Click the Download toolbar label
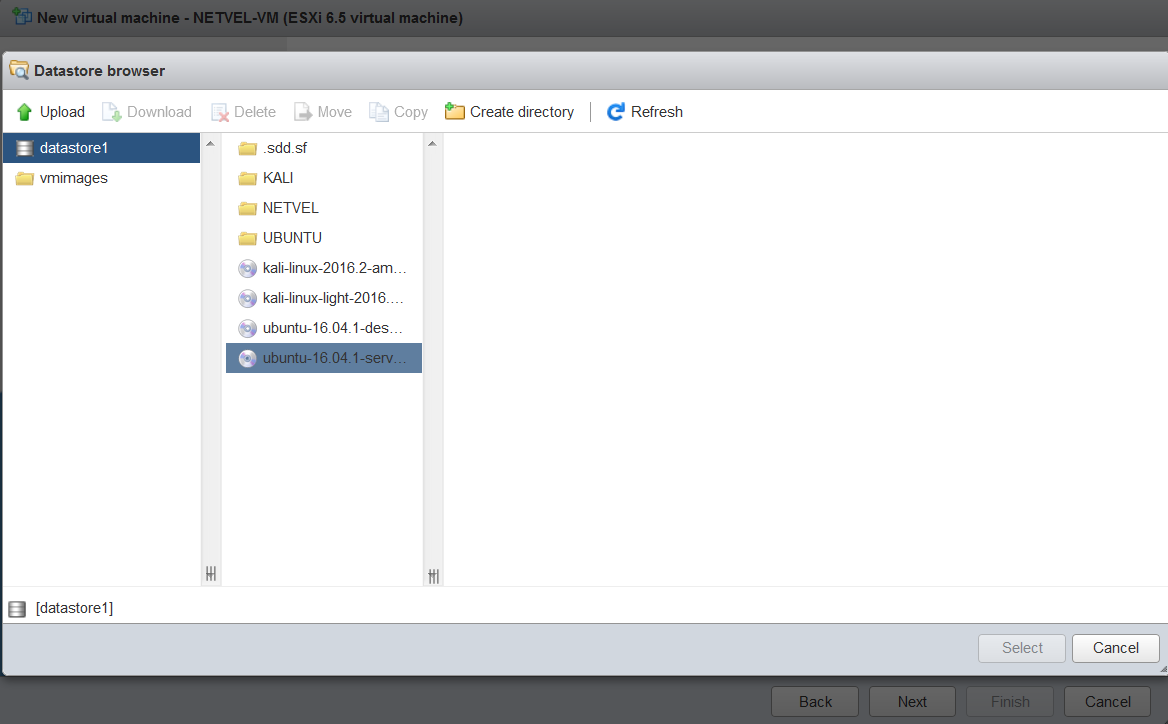The width and height of the screenshot is (1168, 724). pyautogui.click(x=159, y=112)
